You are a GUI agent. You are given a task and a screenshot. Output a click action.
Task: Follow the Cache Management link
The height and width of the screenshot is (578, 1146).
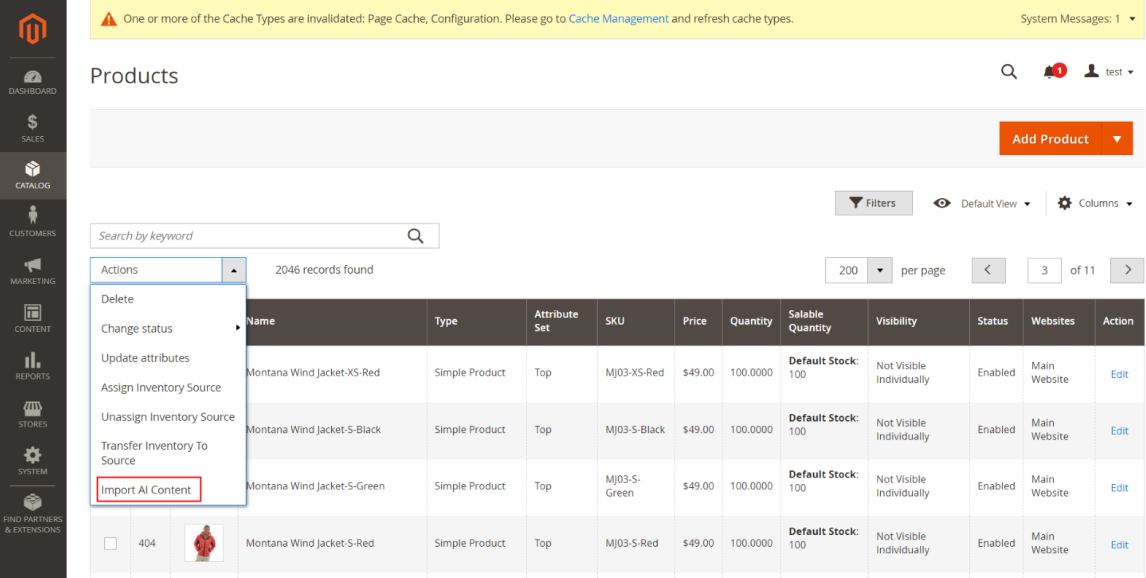(x=618, y=19)
